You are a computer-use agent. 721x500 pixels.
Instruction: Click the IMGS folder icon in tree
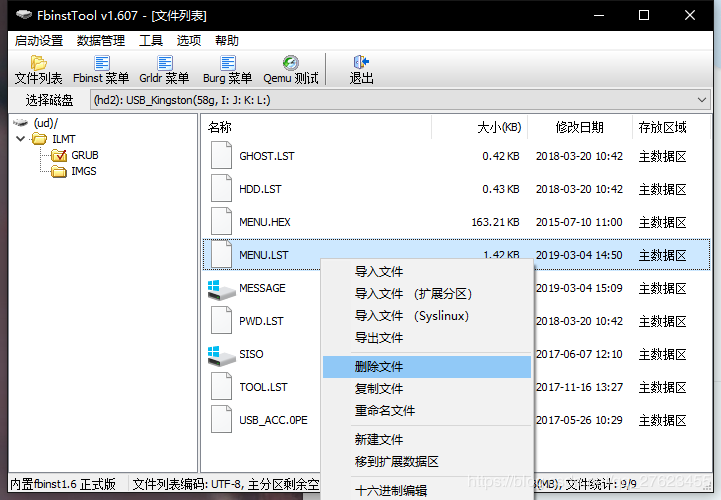coord(59,172)
